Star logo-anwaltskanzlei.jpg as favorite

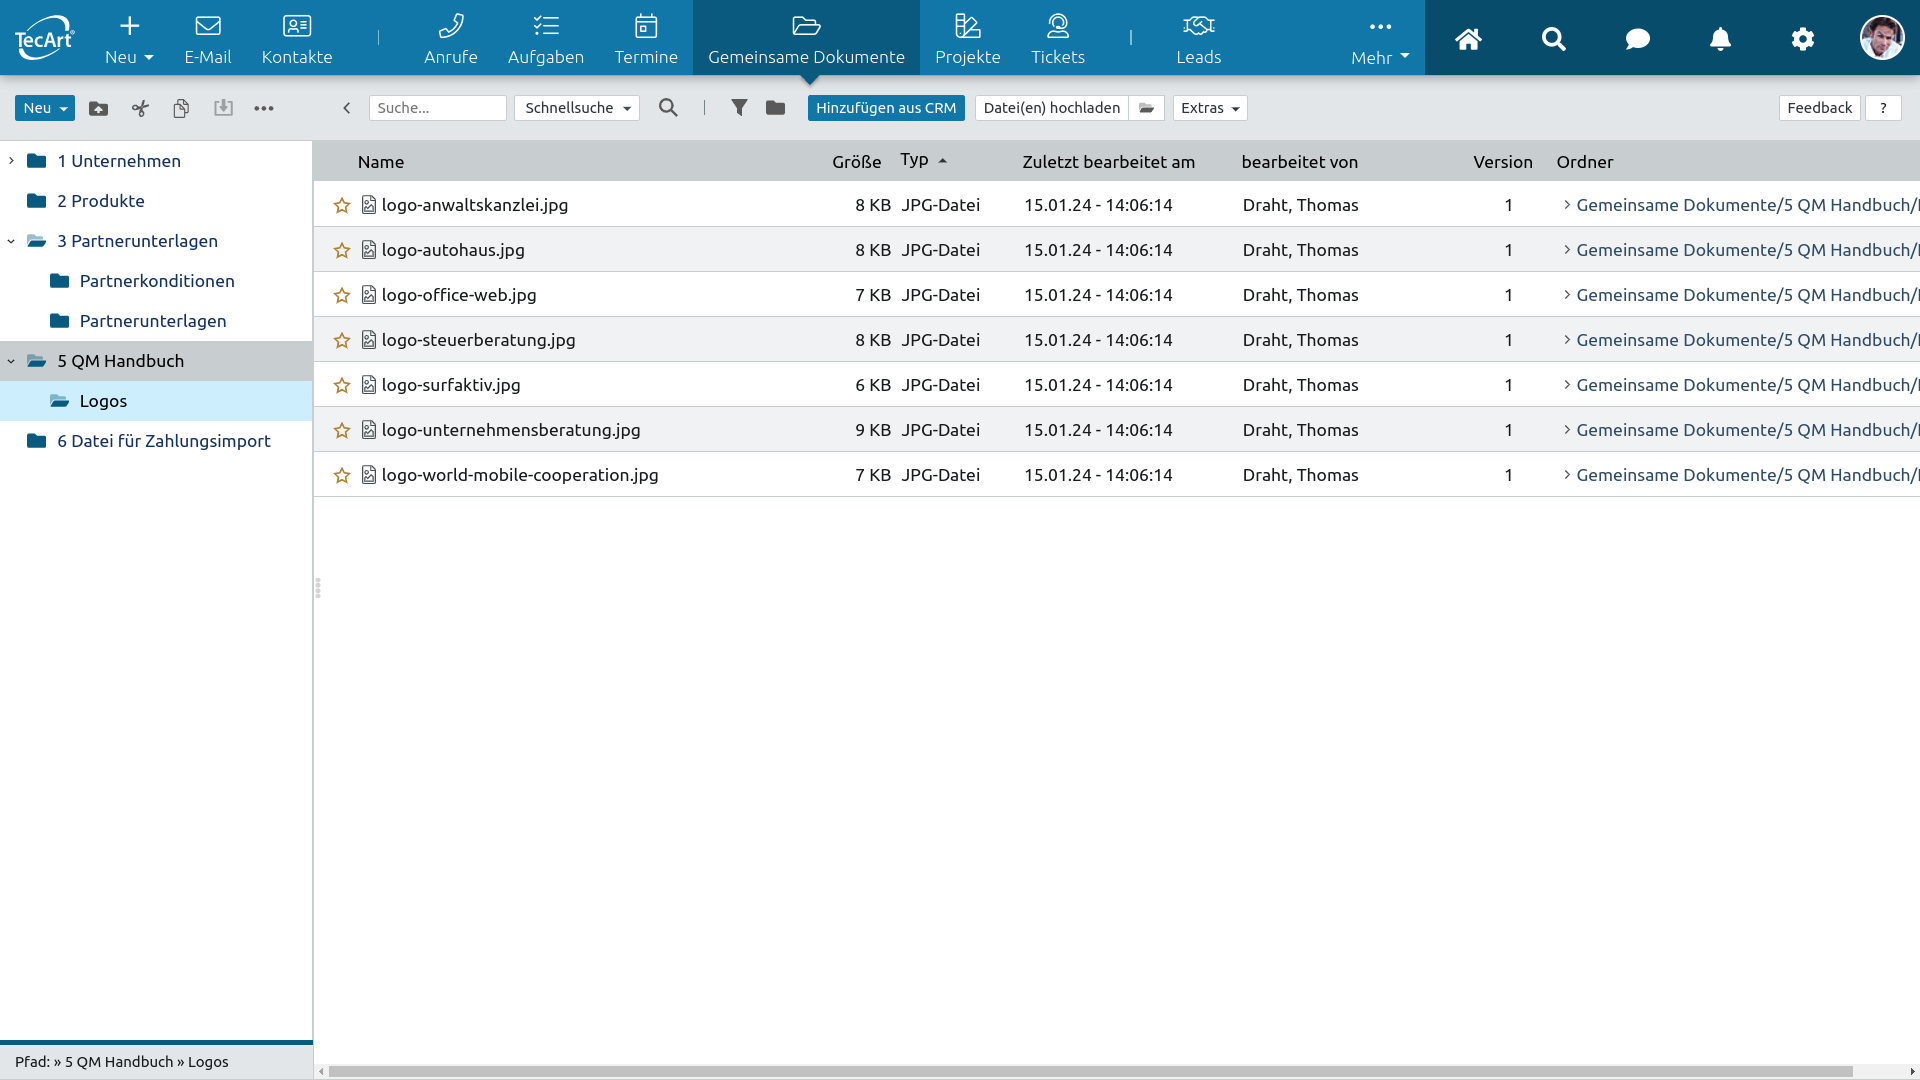pos(342,205)
